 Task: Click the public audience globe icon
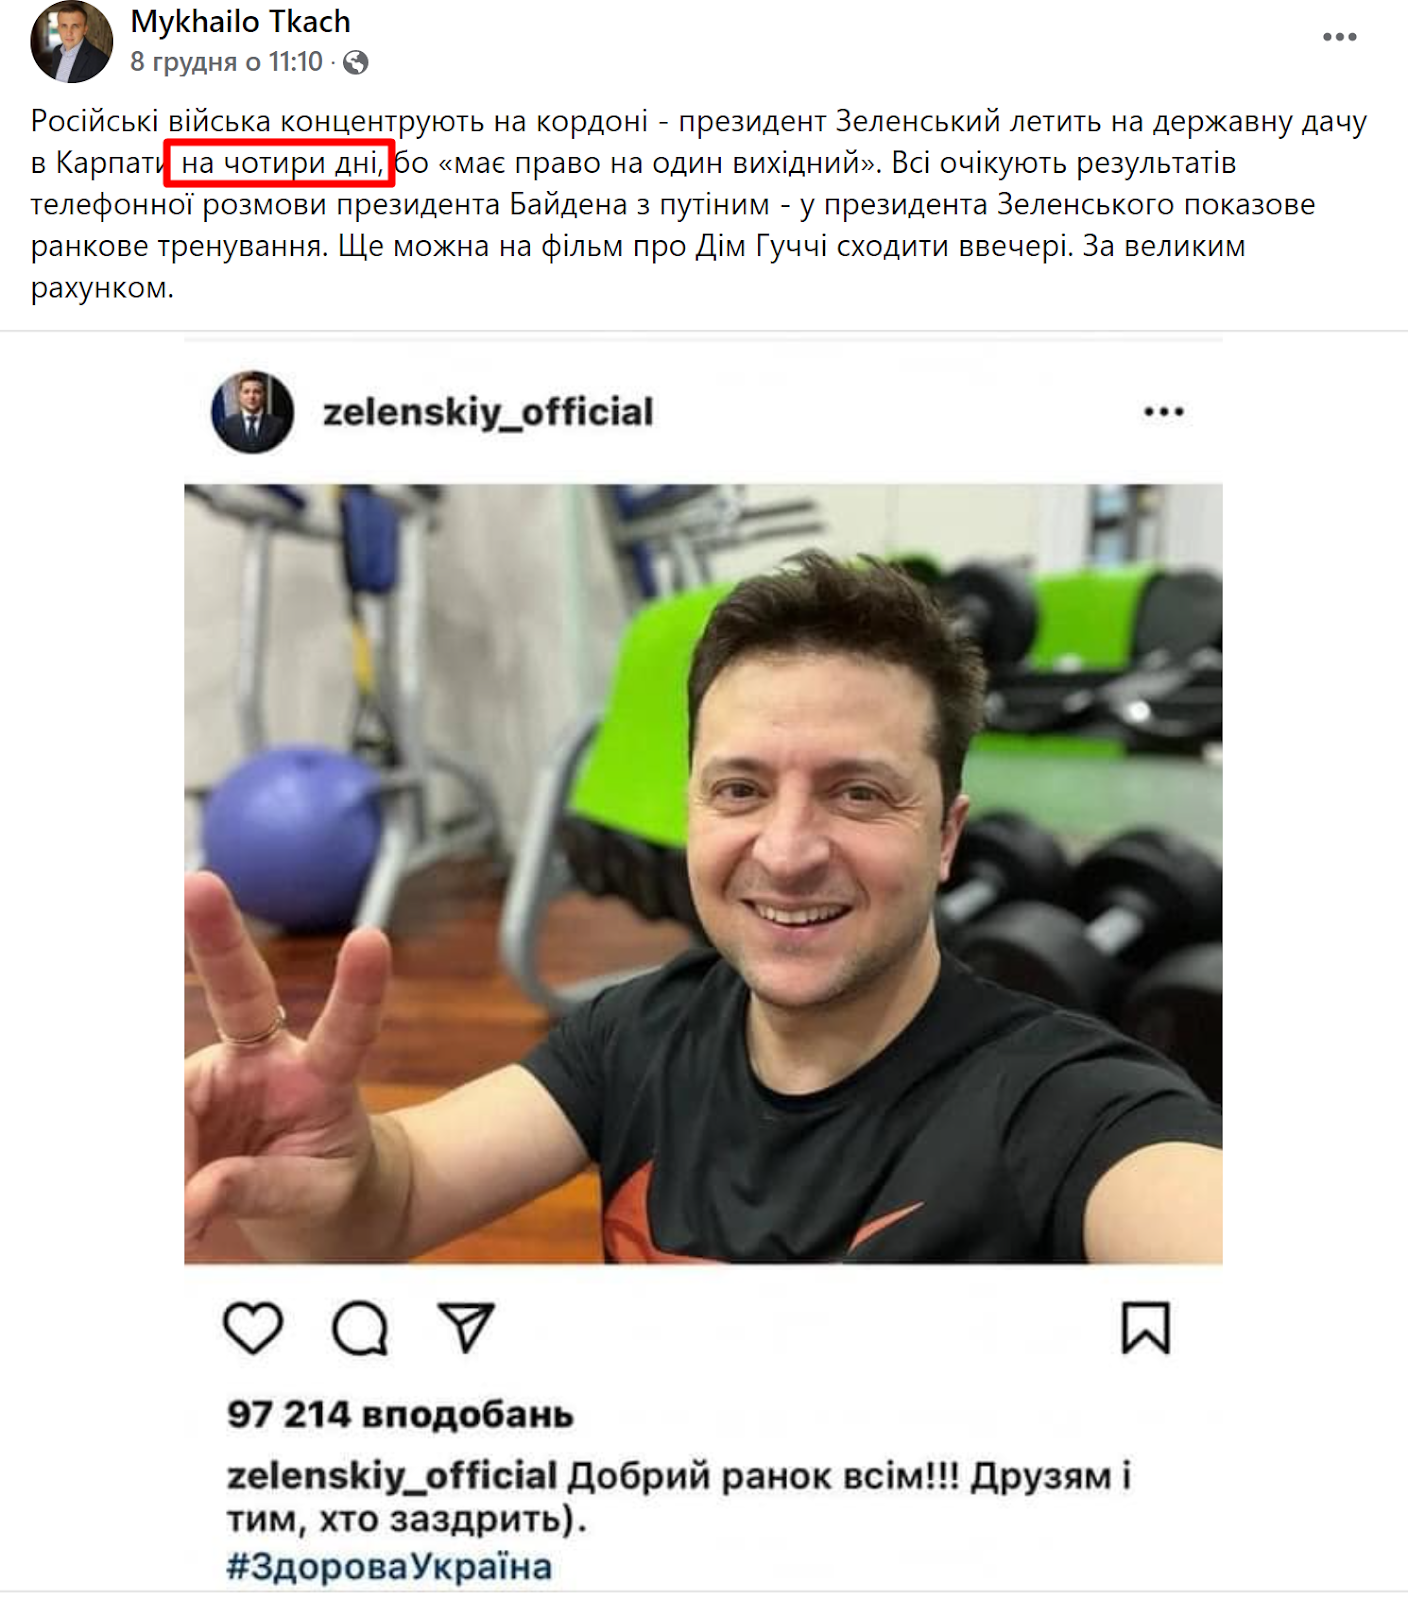point(355,63)
